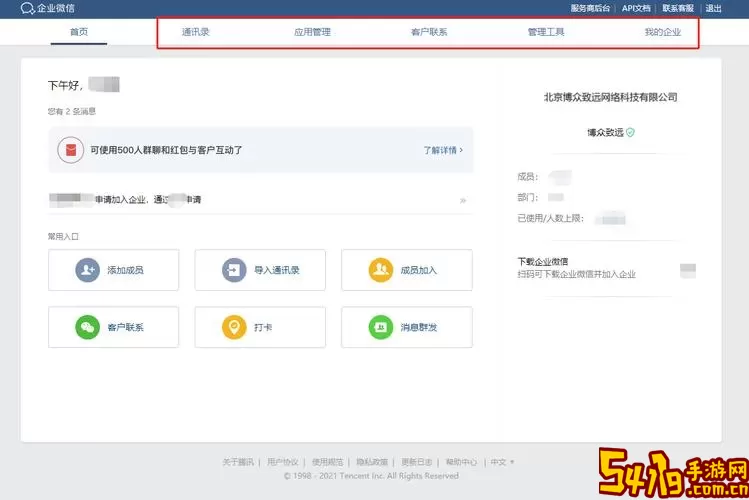This screenshot has height=500, width=749.
Task: Click the verified shield icon beside 博众致远
Action: click(x=631, y=132)
